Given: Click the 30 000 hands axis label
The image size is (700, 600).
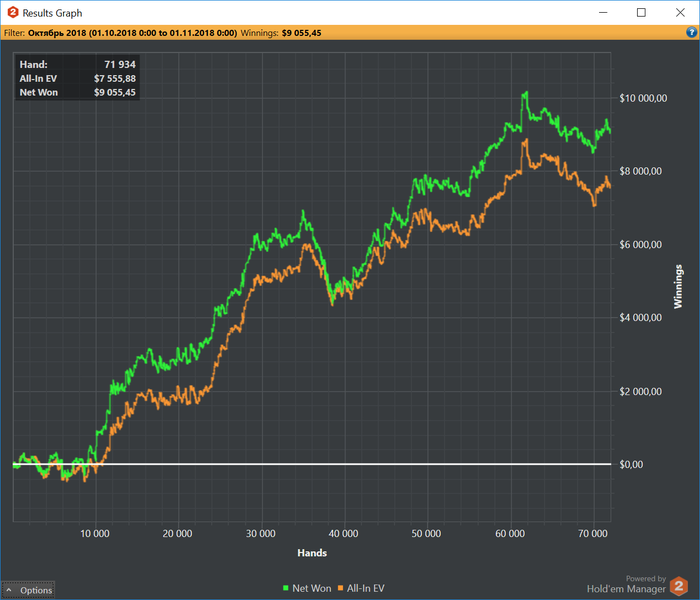Looking at the screenshot, I should [261, 533].
